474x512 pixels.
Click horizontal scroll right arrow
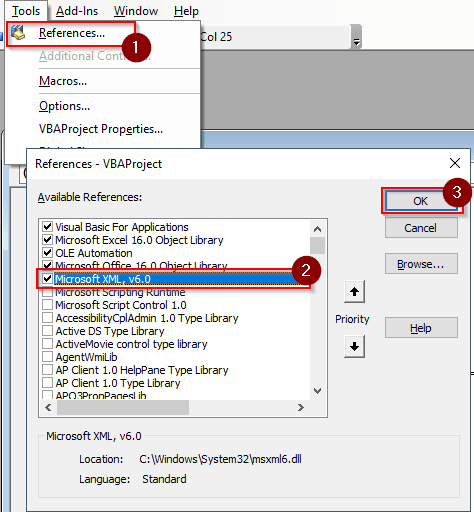click(x=301, y=407)
